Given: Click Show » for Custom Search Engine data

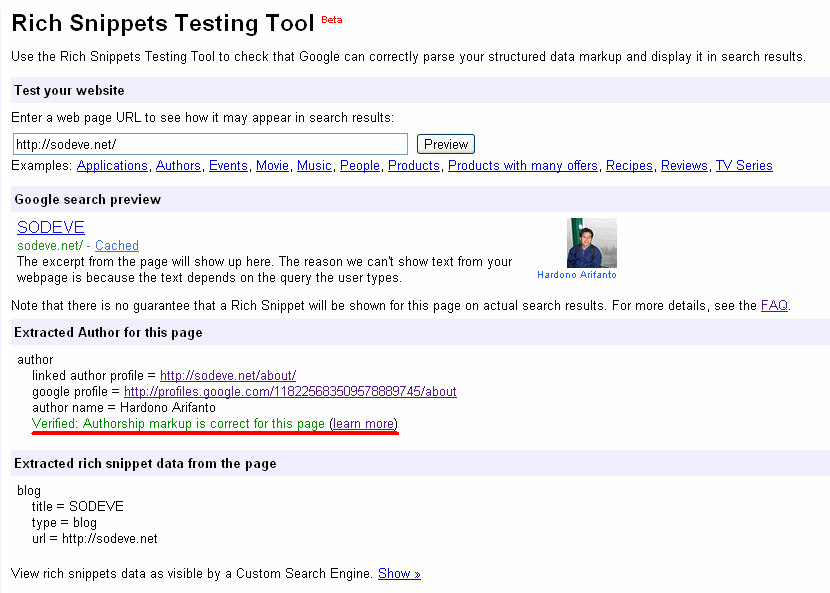Looking at the screenshot, I should click(399, 573).
